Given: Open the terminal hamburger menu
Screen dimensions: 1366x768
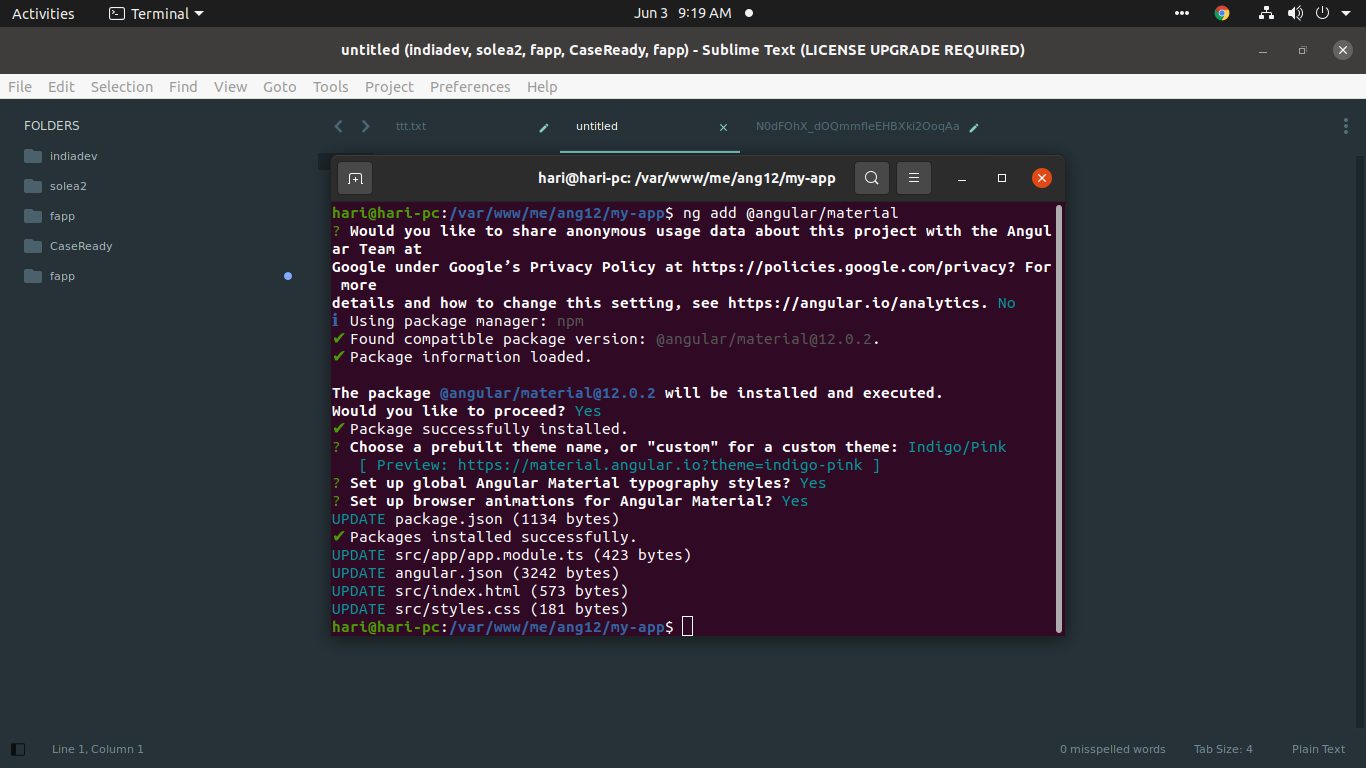Looking at the screenshot, I should 914,178.
